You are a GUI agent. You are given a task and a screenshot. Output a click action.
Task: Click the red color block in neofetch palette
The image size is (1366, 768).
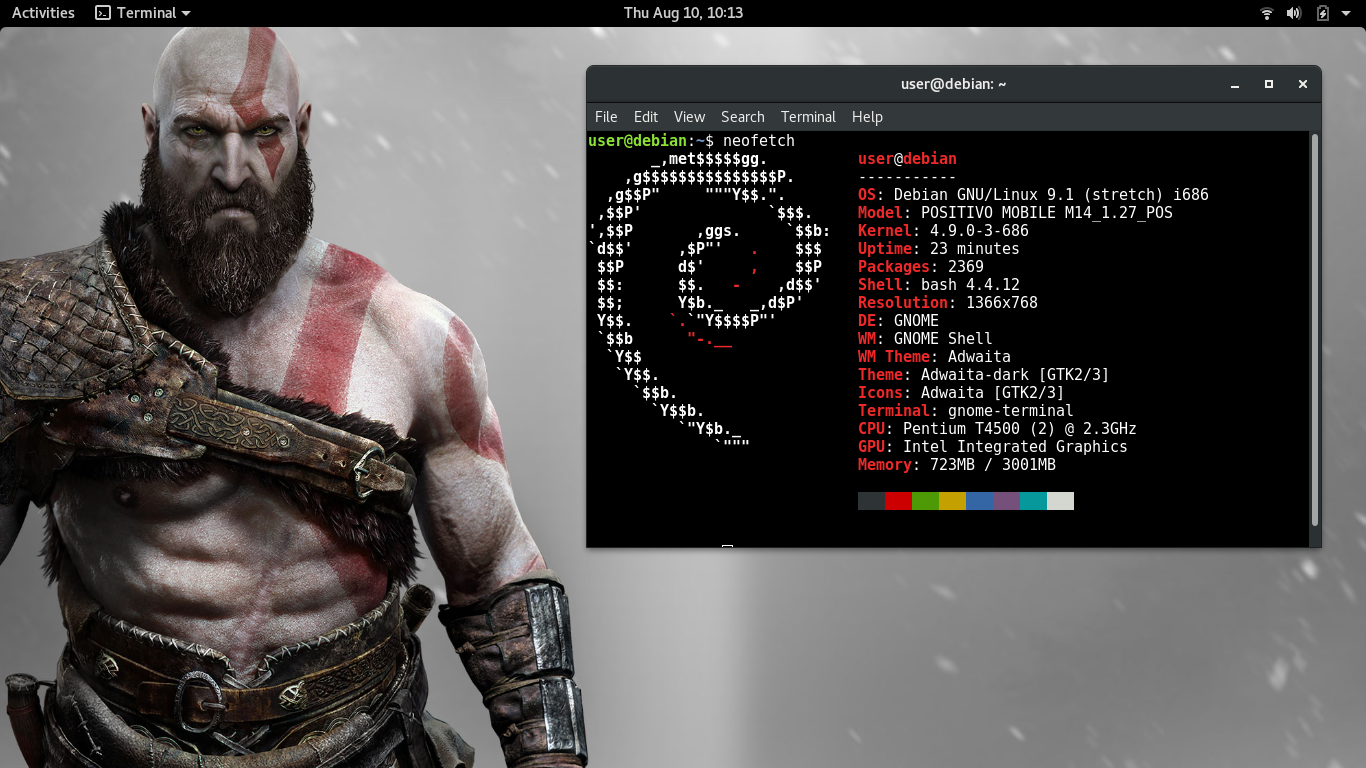[898, 501]
